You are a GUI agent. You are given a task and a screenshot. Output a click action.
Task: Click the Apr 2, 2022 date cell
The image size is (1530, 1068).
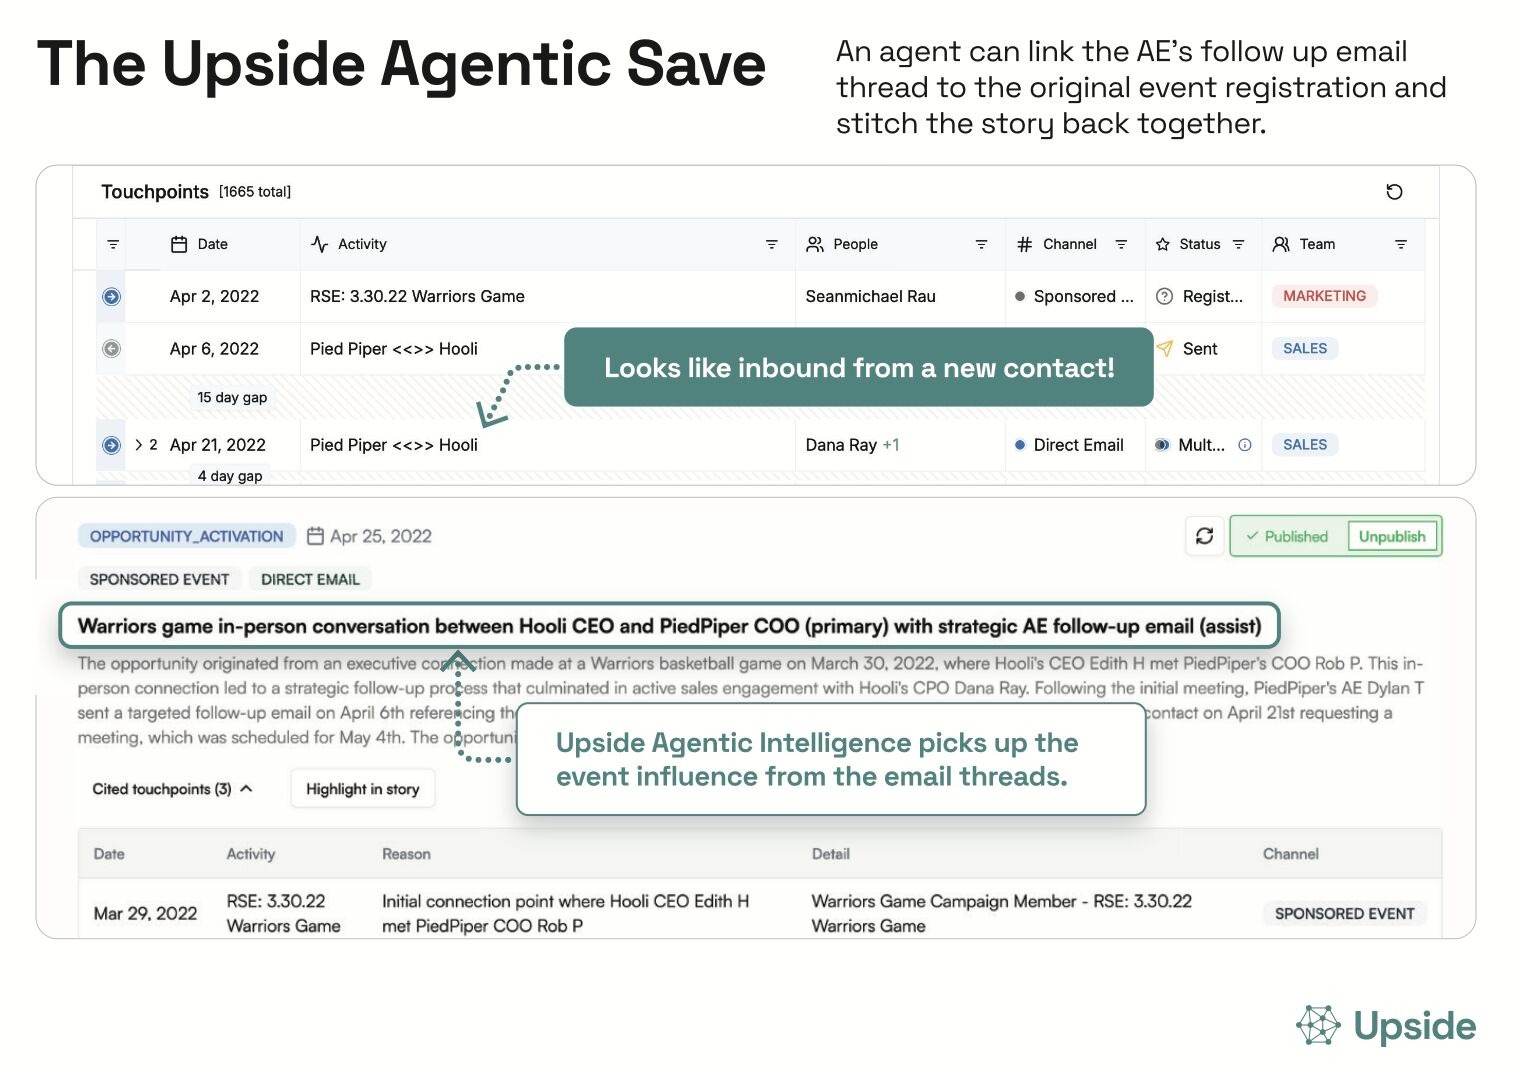pos(214,296)
